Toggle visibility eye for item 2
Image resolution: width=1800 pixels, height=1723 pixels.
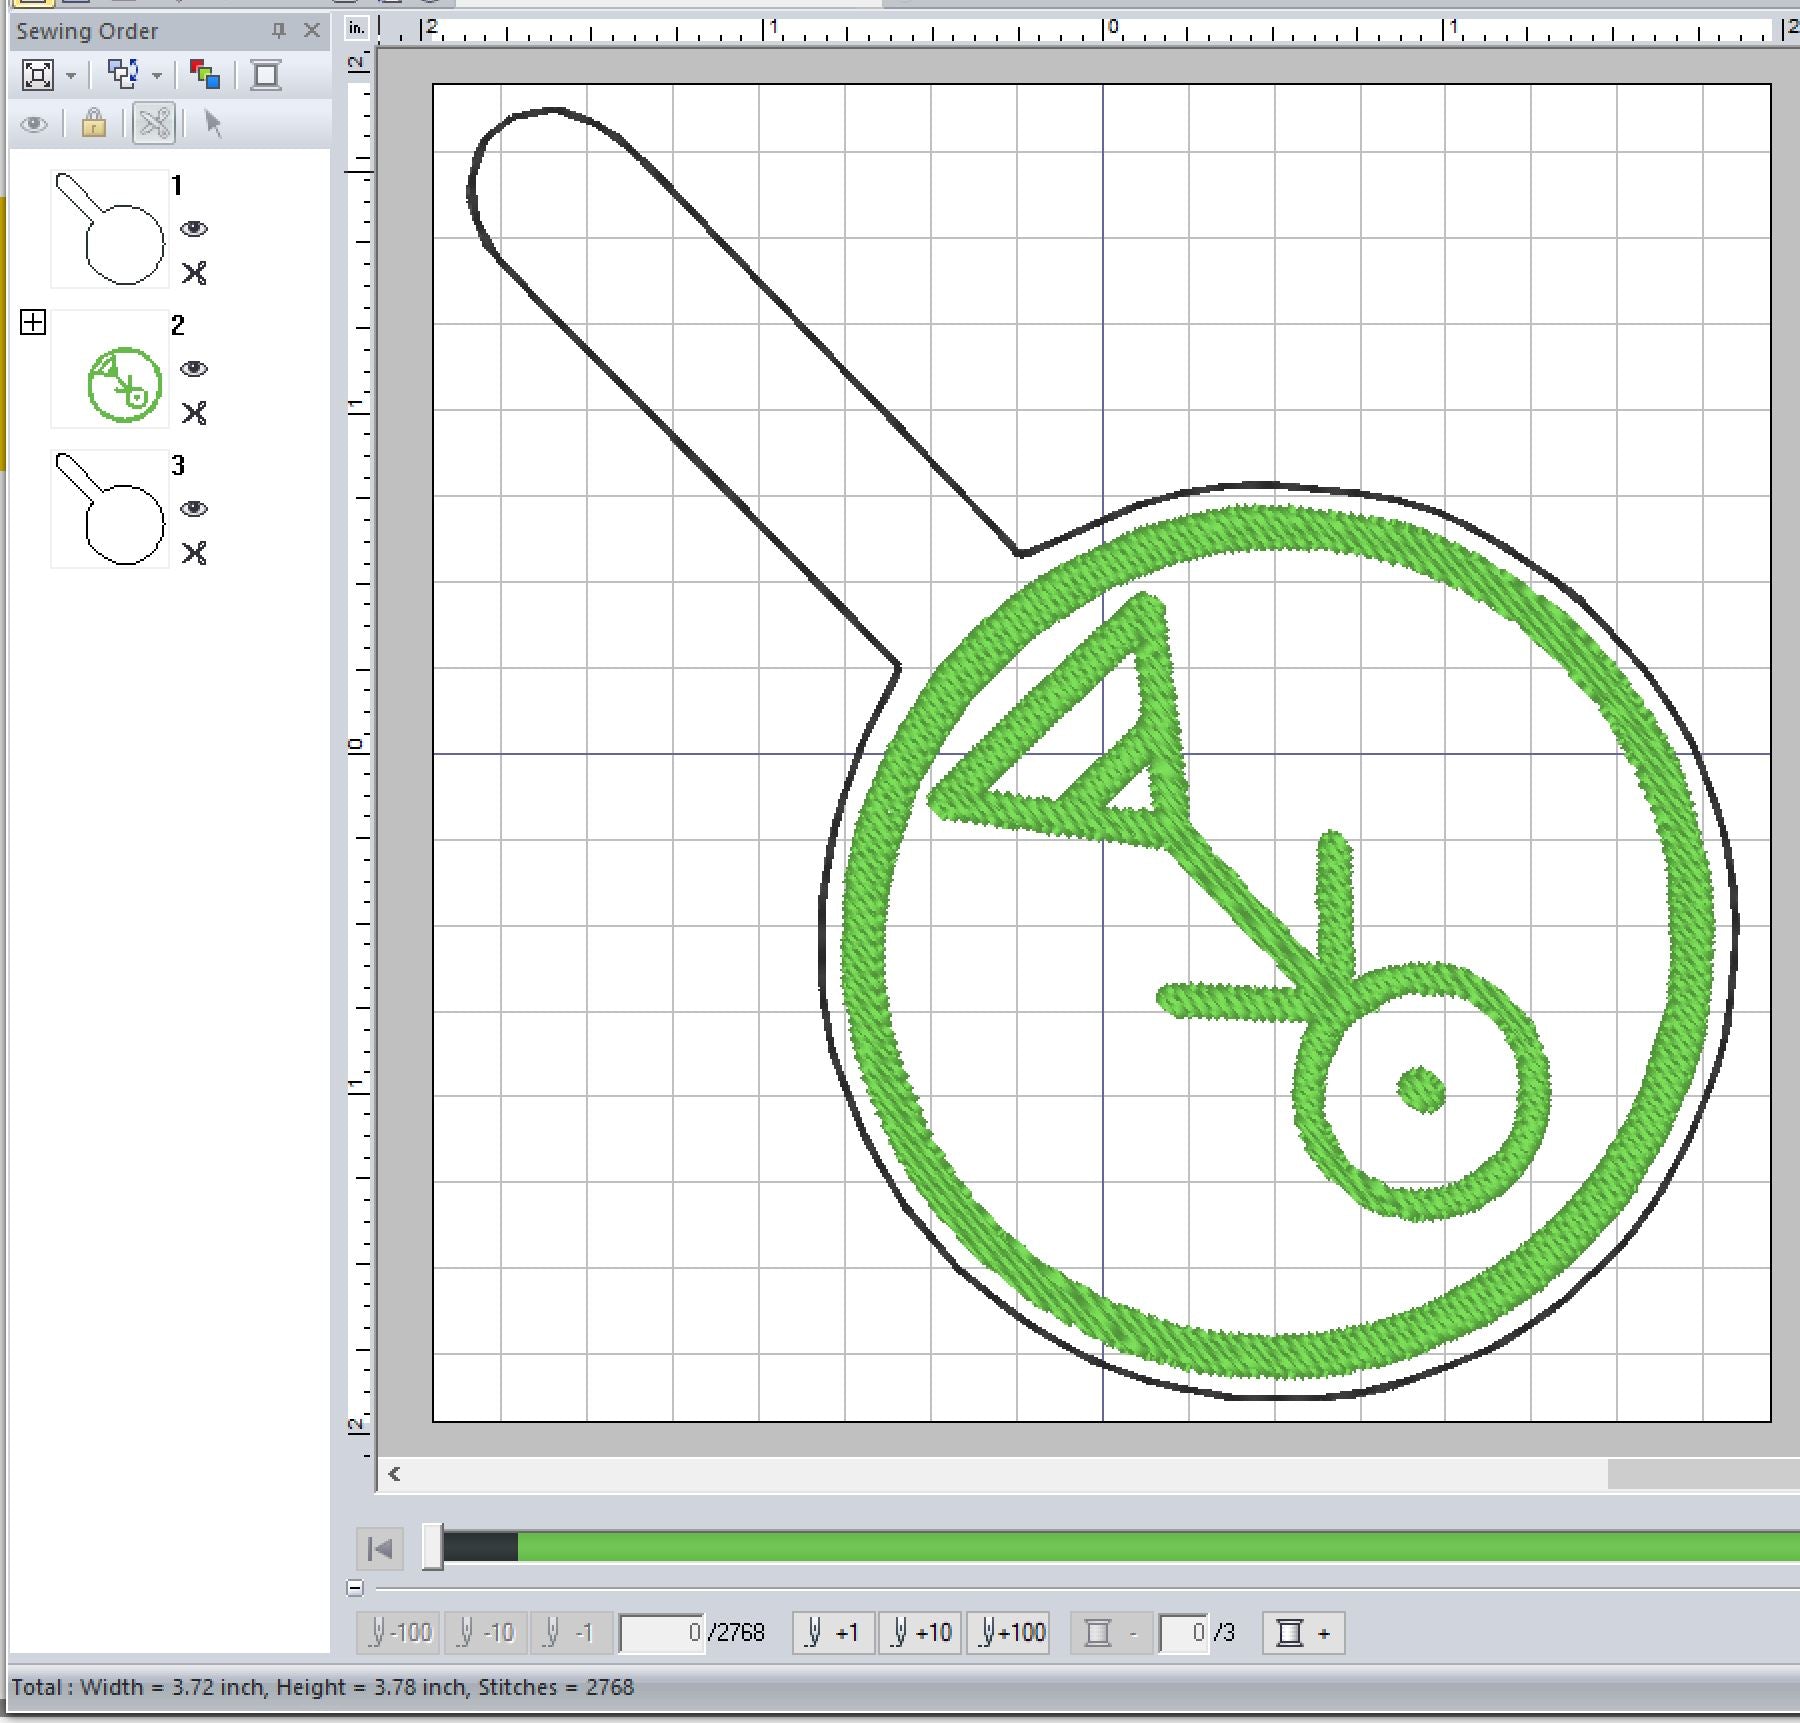point(194,369)
